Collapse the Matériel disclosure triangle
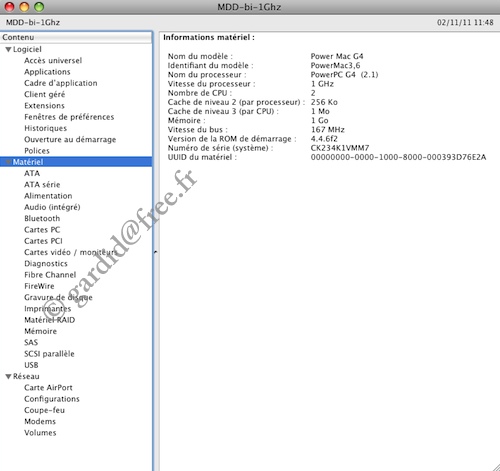Screen dimensions: 500x471 click(x=9, y=162)
